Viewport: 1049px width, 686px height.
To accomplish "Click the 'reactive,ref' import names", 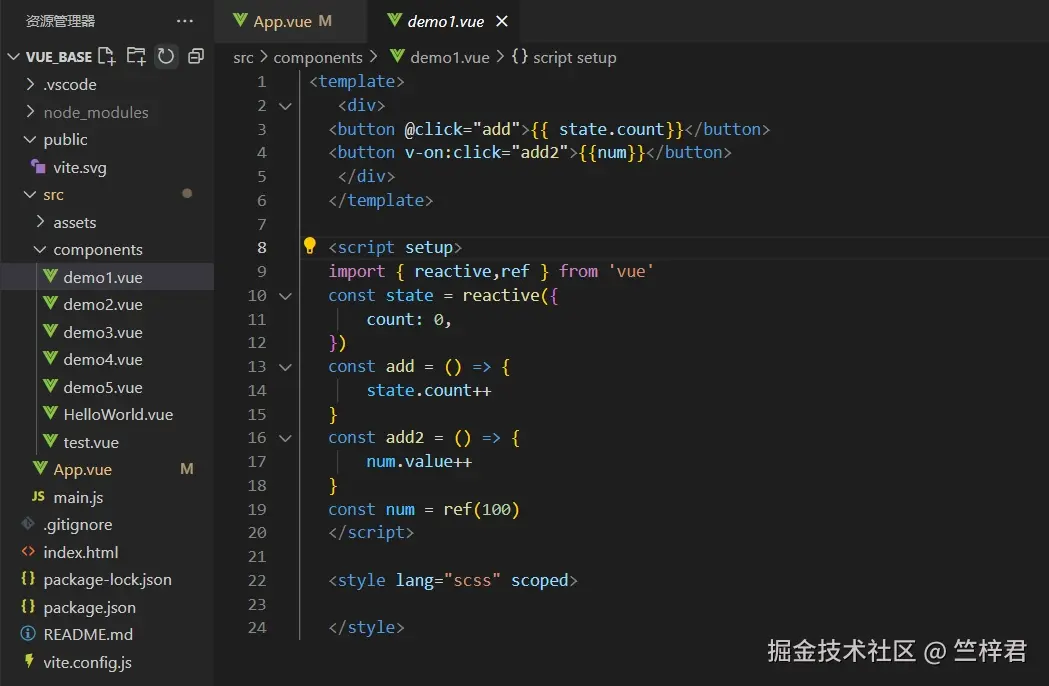I will point(472,271).
